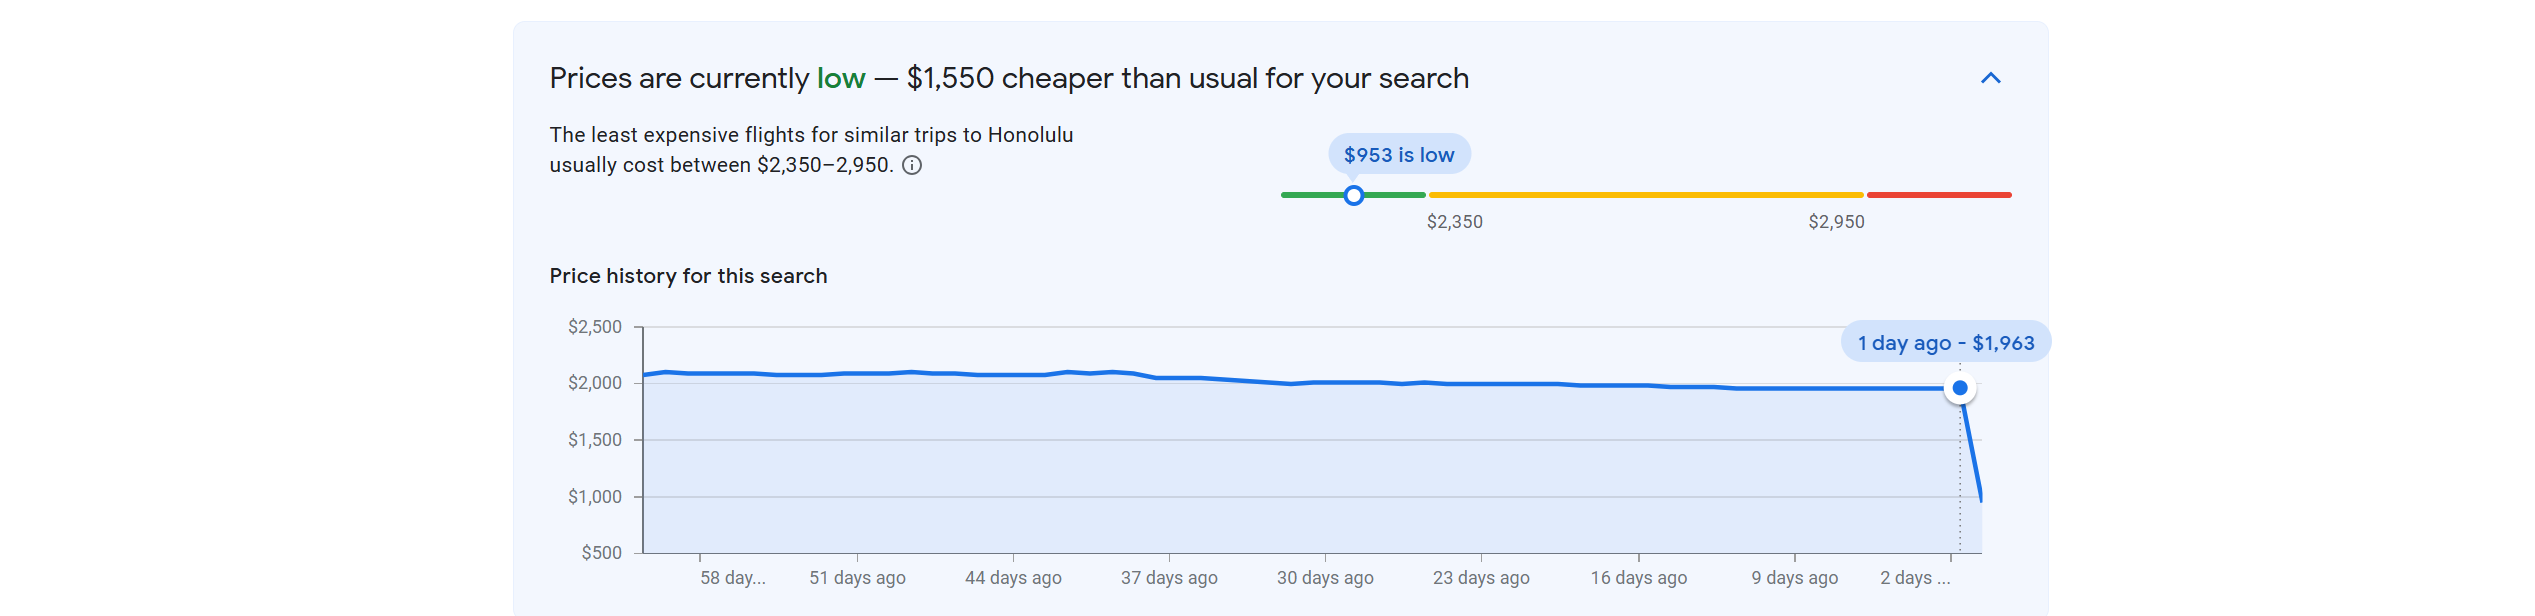Click the "16 days ago" axis label
The image size is (2535, 616).
coord(1638,578)
